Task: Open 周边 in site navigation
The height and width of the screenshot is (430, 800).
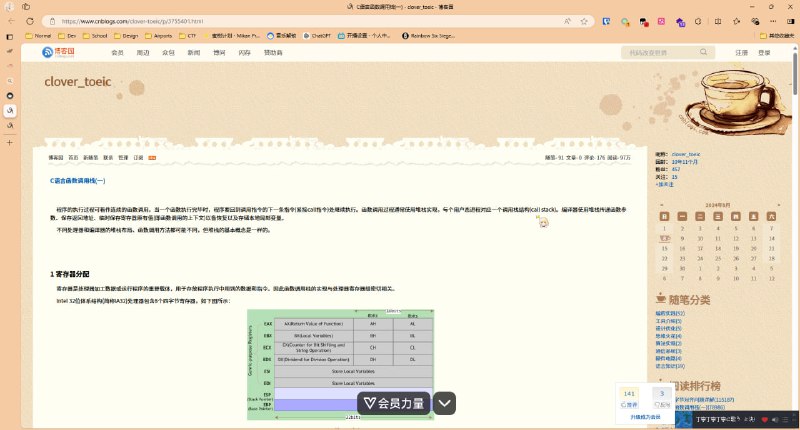Action: pos(143,53)
